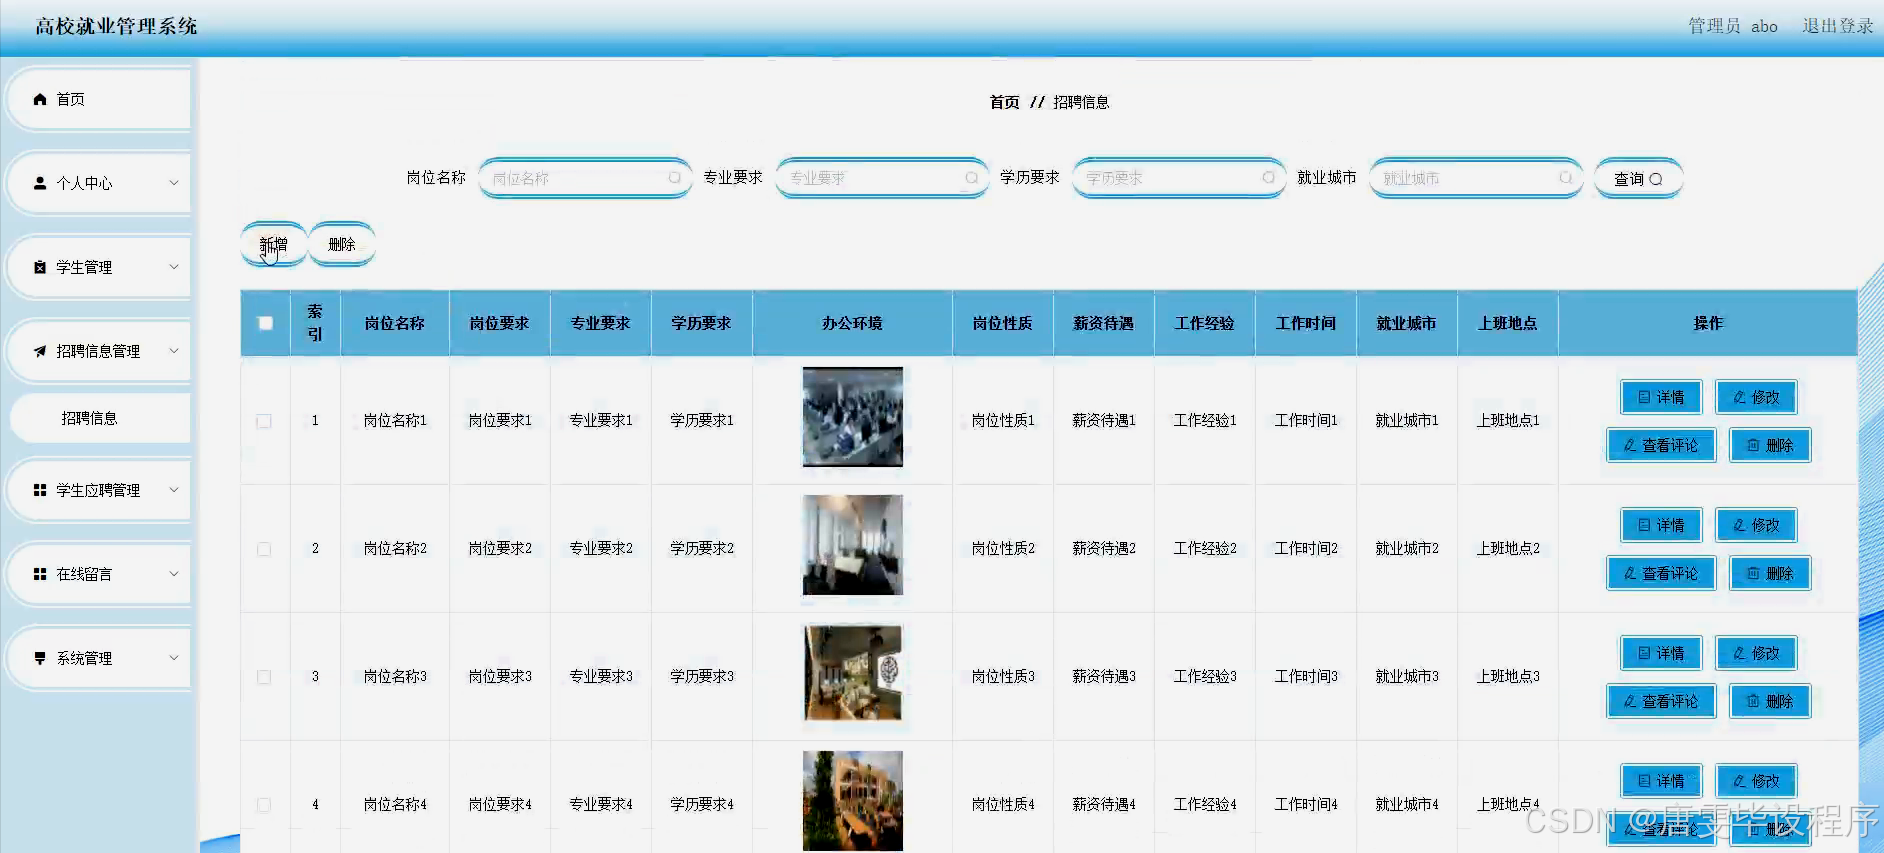Click the home icon beside 首页
The height and width of the screenshot is (853, 1884).
[40, 99]
